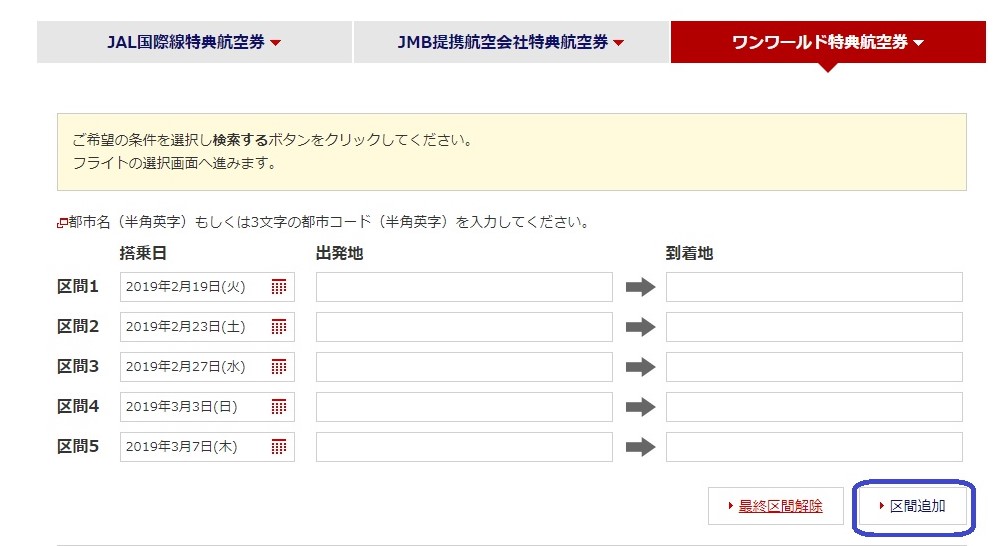Focus the 区間1 到着地 input field

click(814, 287)
